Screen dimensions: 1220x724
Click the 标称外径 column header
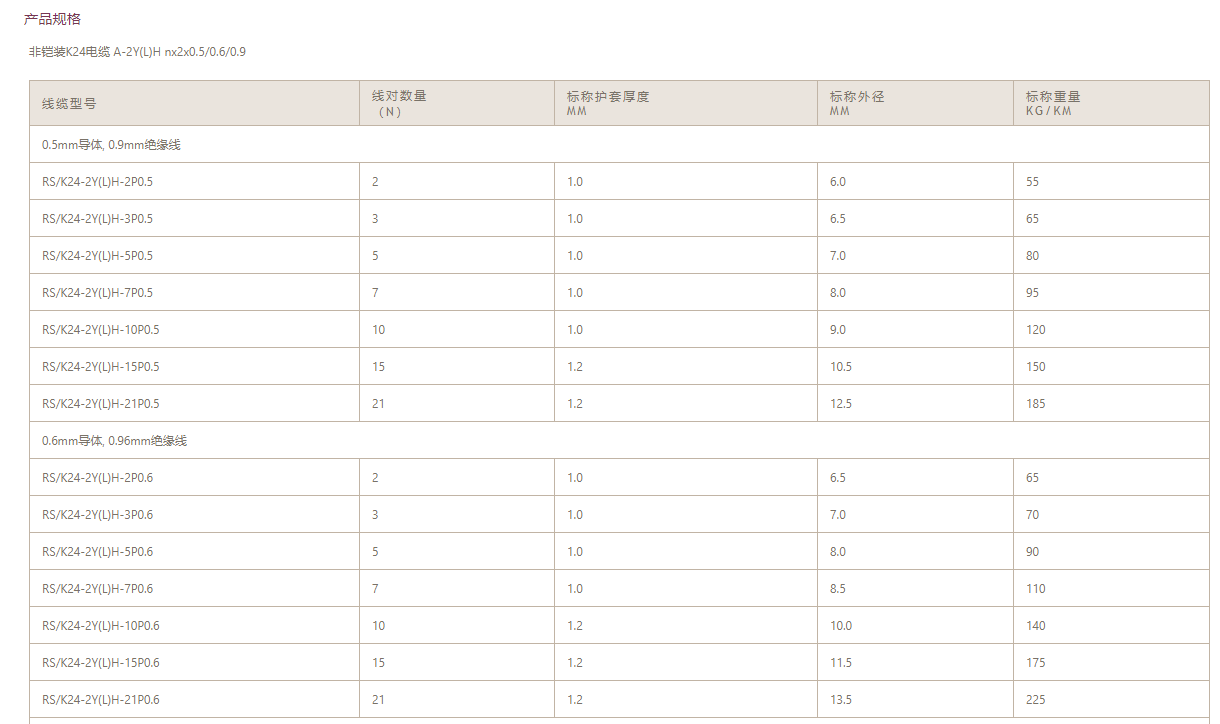857,97
